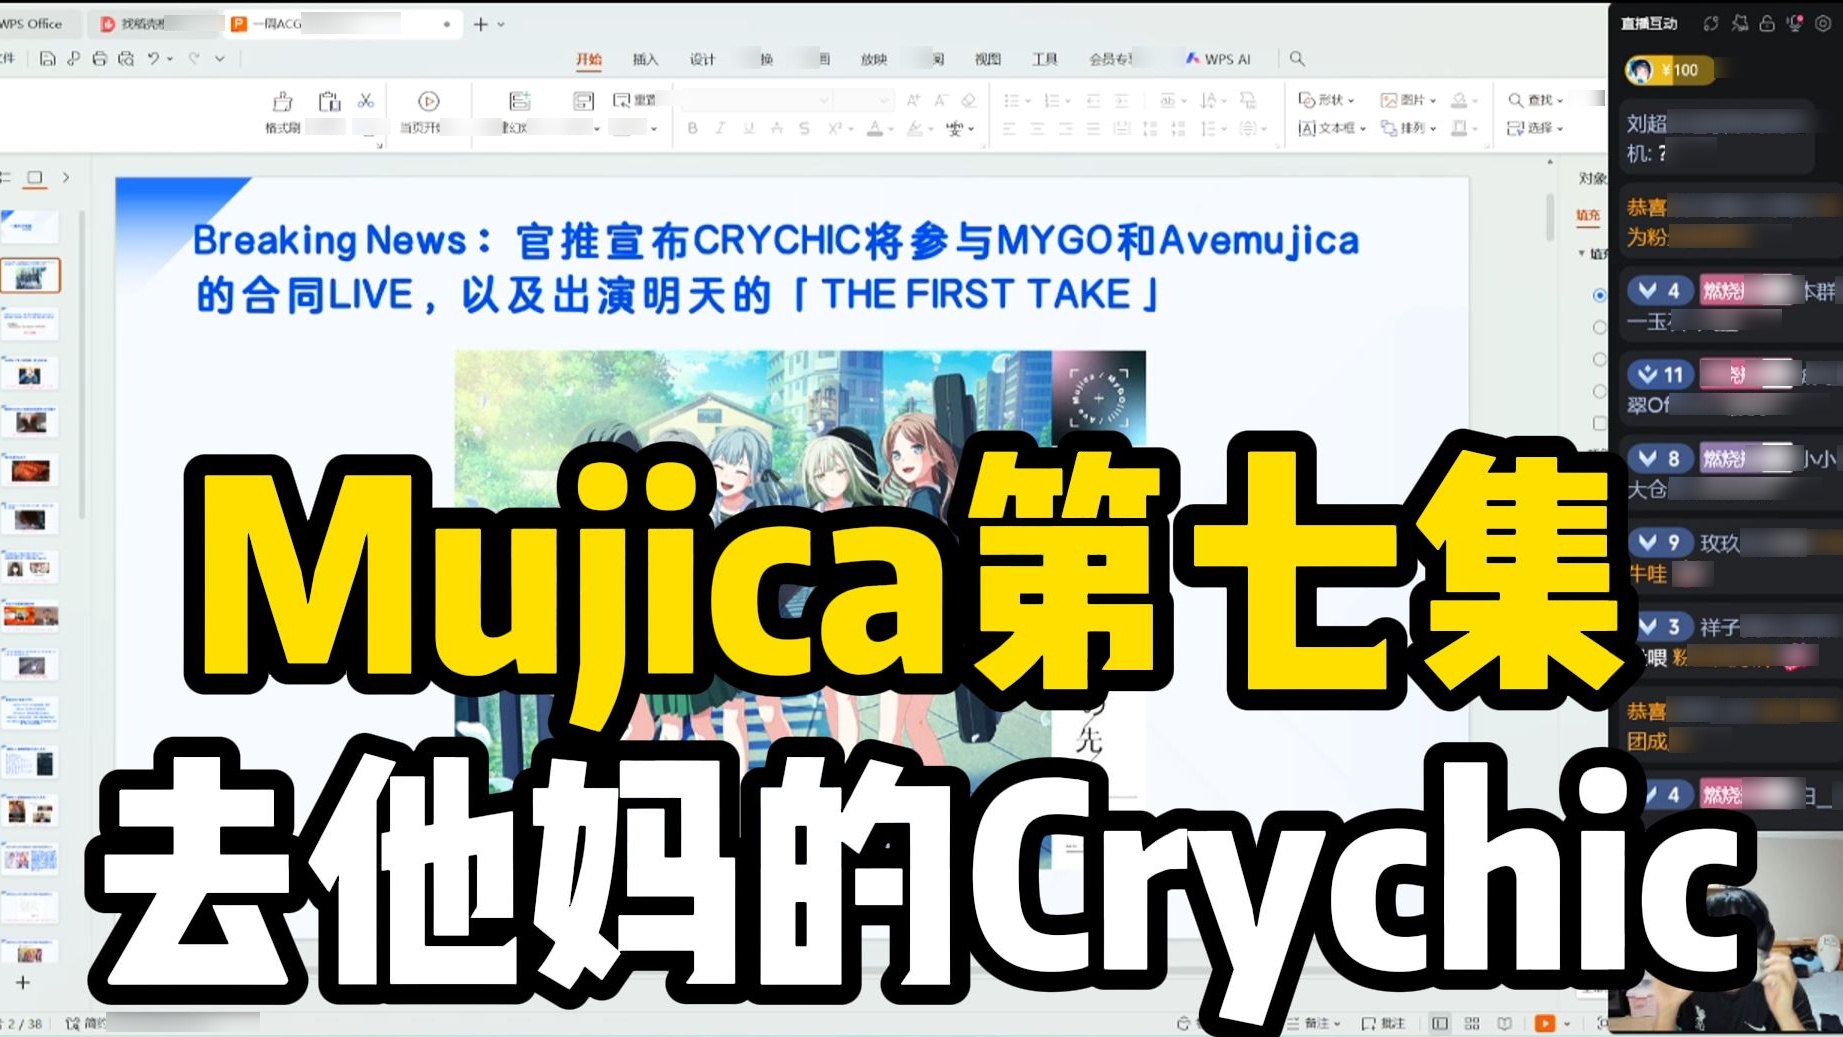The image size is (1843, 1037).
Task: Click the add slide plus below thumbnails
Action: (x=23, y=982)
